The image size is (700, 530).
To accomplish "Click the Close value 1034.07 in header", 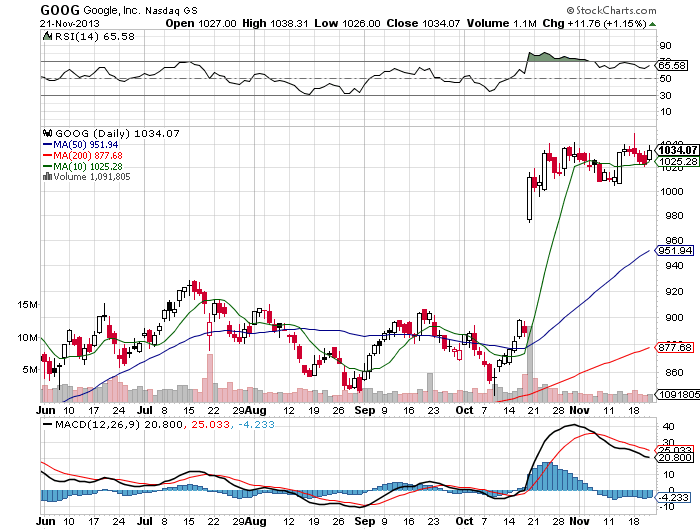I will tap(441, 23).
